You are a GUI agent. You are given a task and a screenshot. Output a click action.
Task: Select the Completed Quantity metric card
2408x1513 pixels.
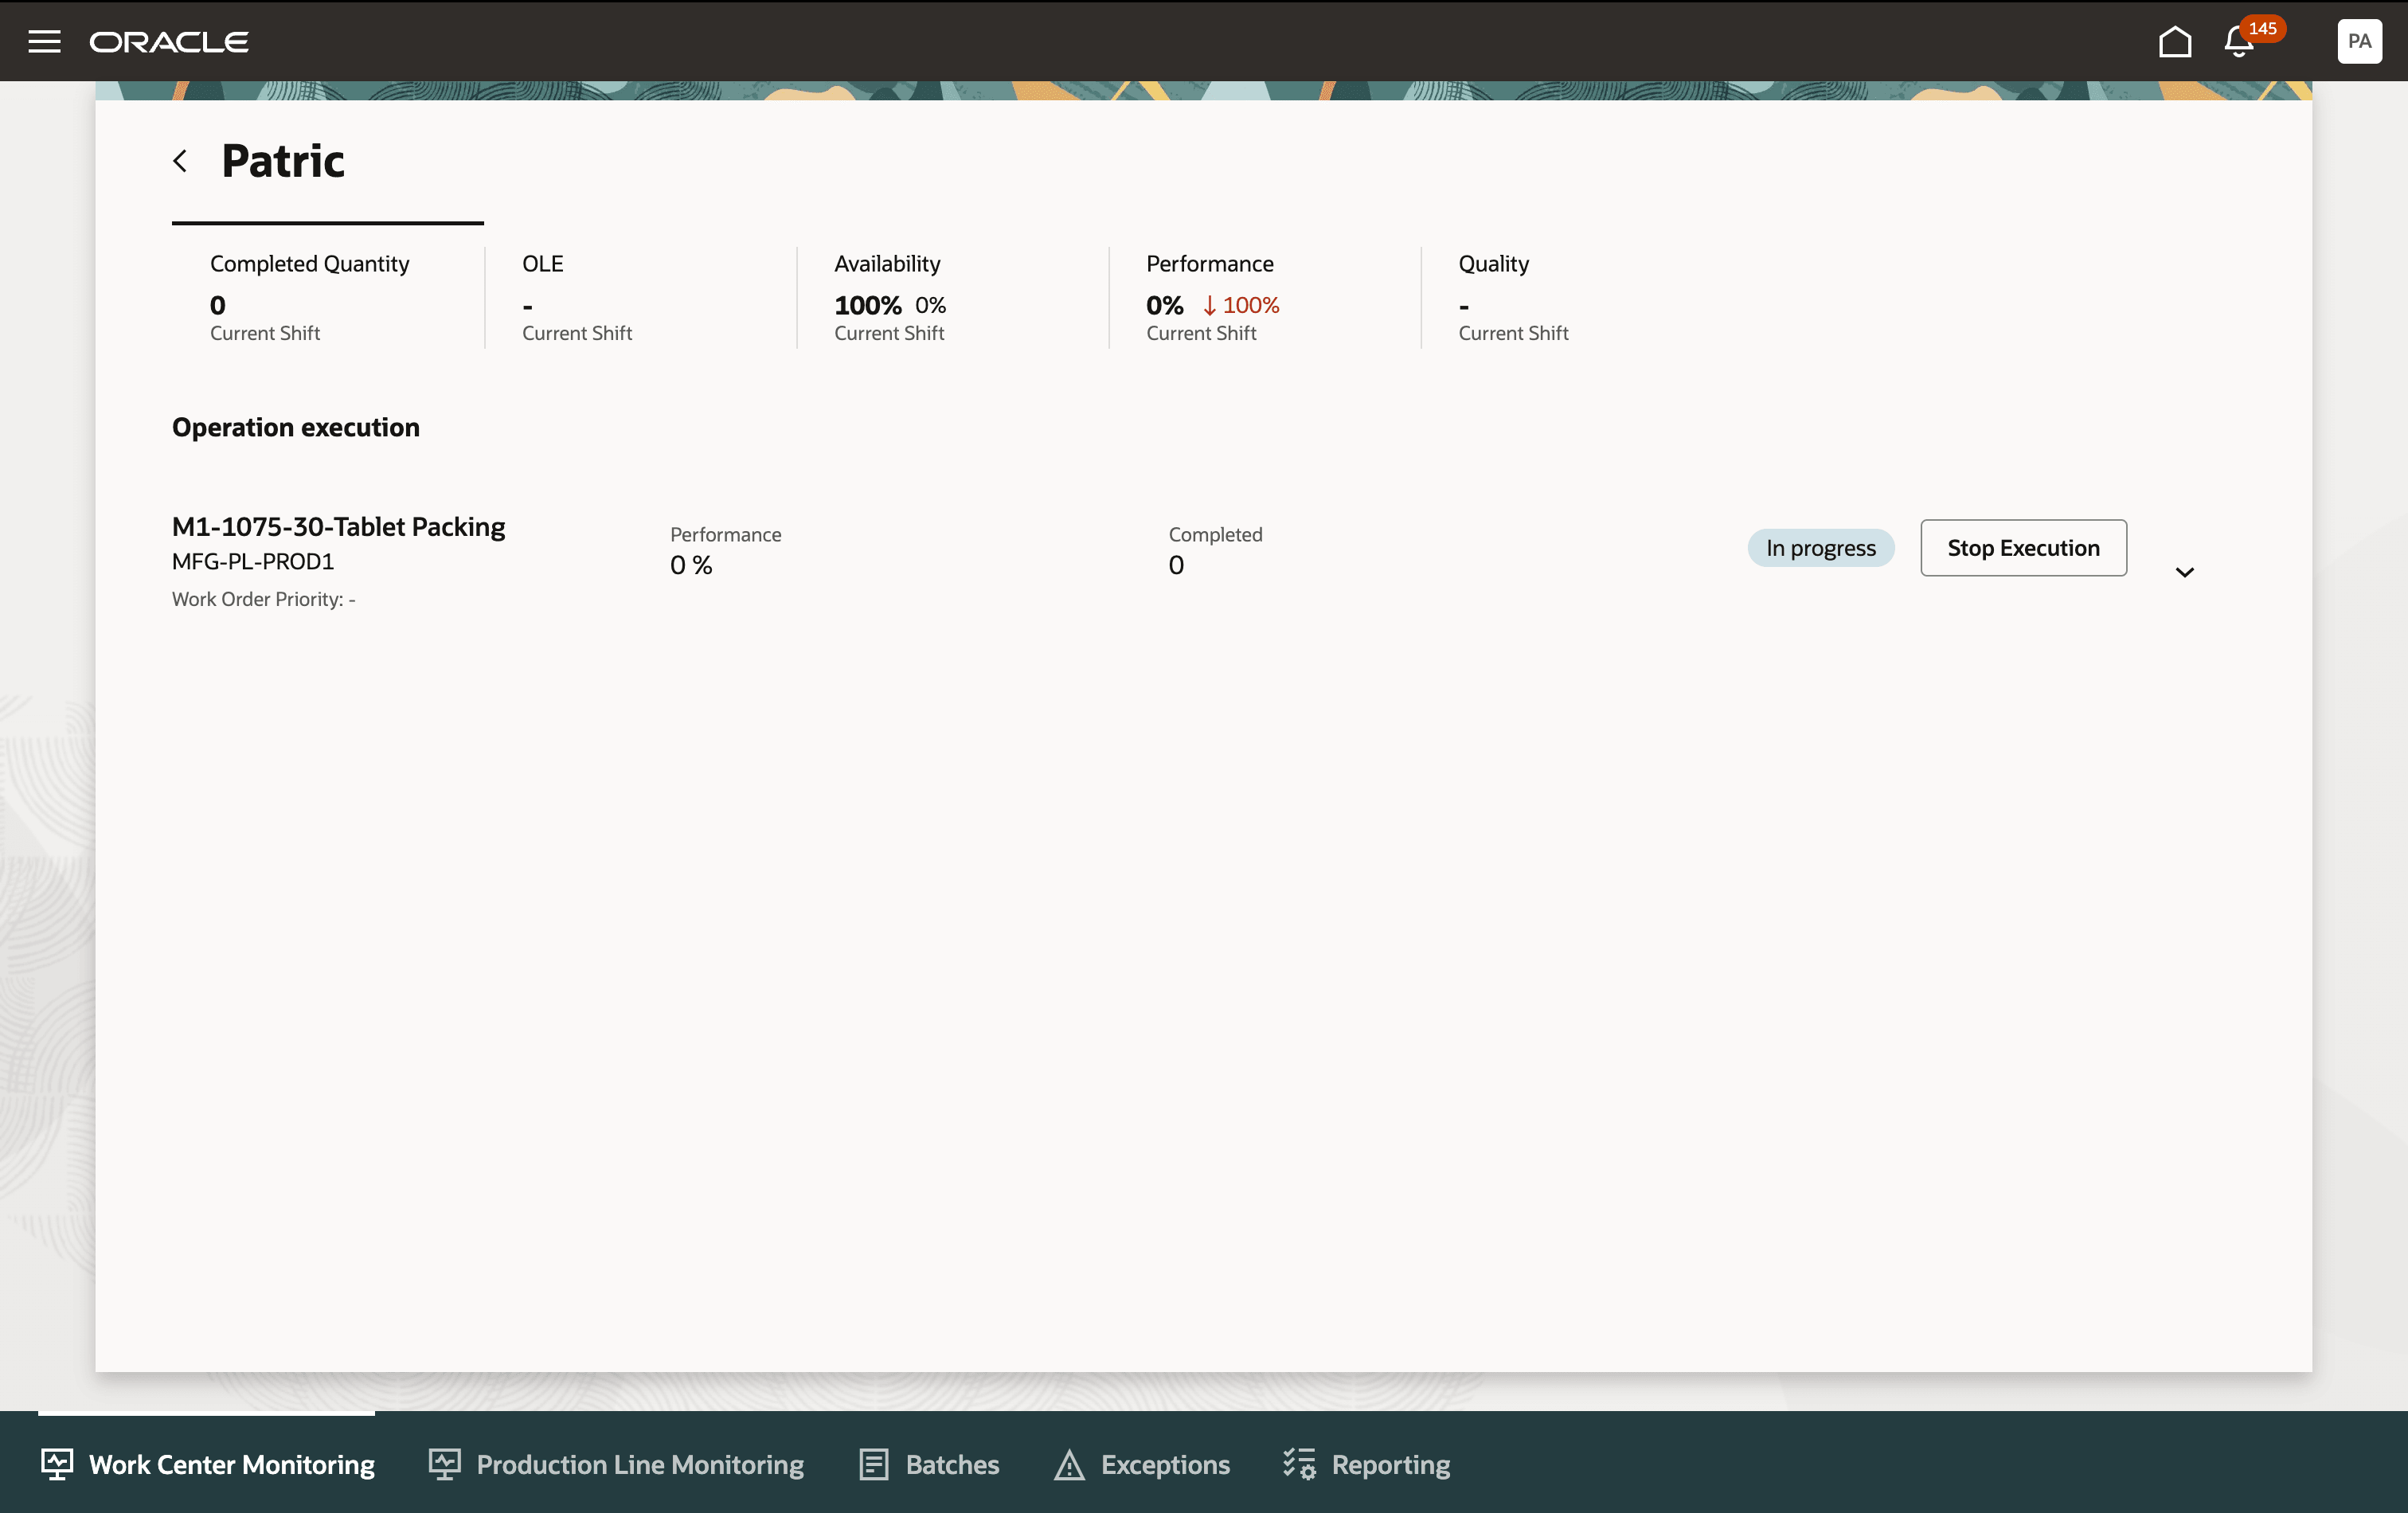click(x=328, y=297)
